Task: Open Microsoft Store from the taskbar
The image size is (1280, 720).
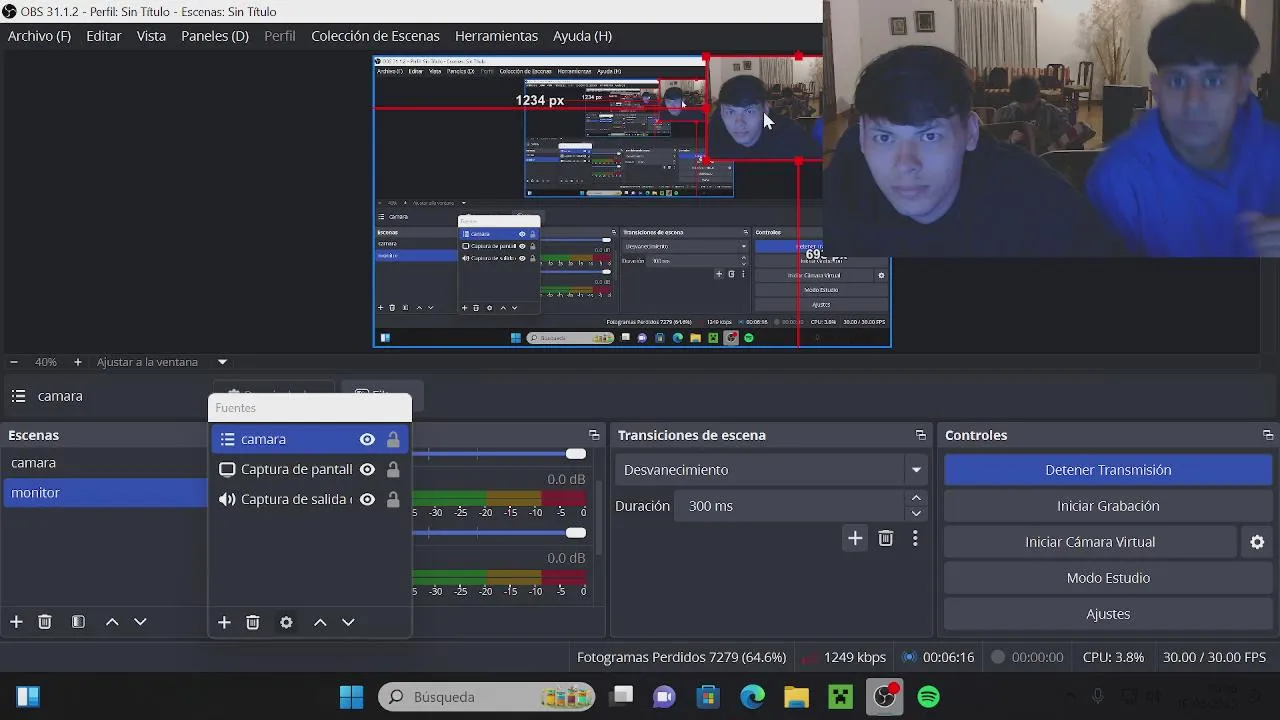Action: pos(708,697)
